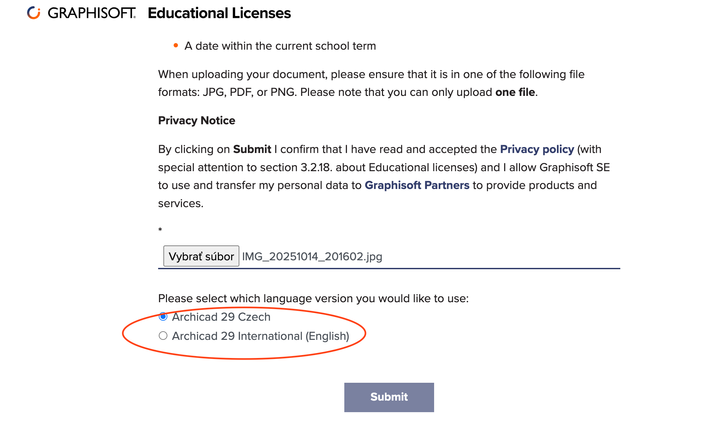Image resolution: width=719 pixels, height=444 pixels.
Task: Click bold Submit word in the privacy paragraph
Action: (252, 149)
